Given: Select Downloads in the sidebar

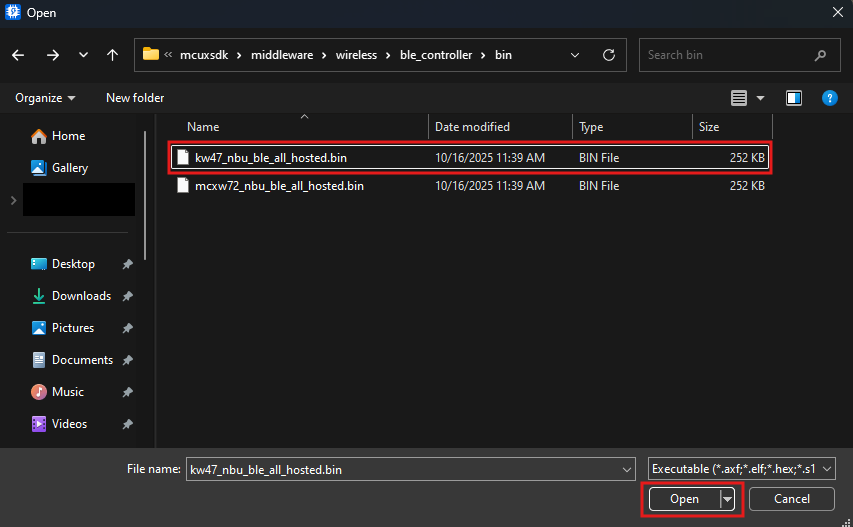Looking at the screenshot, I should pyautogui.click(x=81, y=296).
